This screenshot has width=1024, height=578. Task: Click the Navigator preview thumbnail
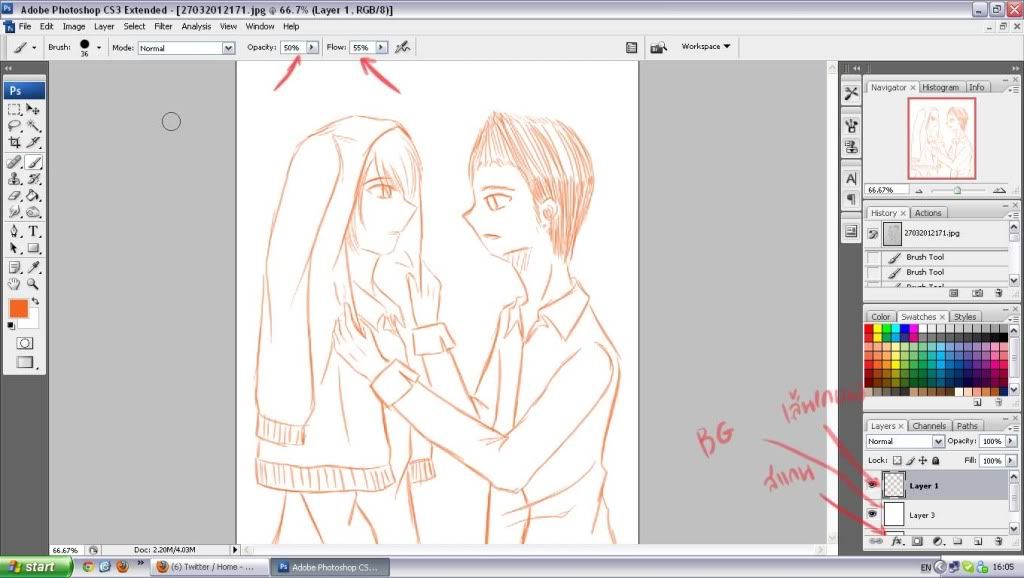tap(942, 138)
